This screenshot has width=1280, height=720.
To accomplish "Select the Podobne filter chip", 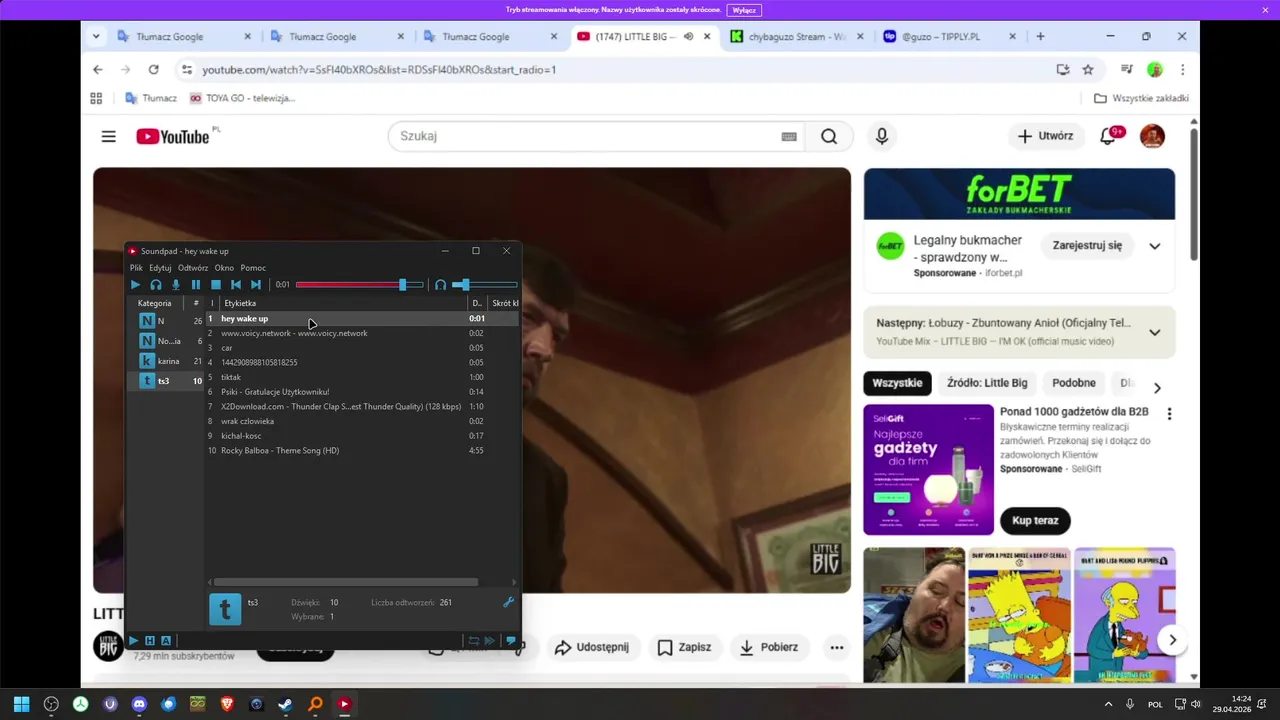I will tap(1074, 383).
